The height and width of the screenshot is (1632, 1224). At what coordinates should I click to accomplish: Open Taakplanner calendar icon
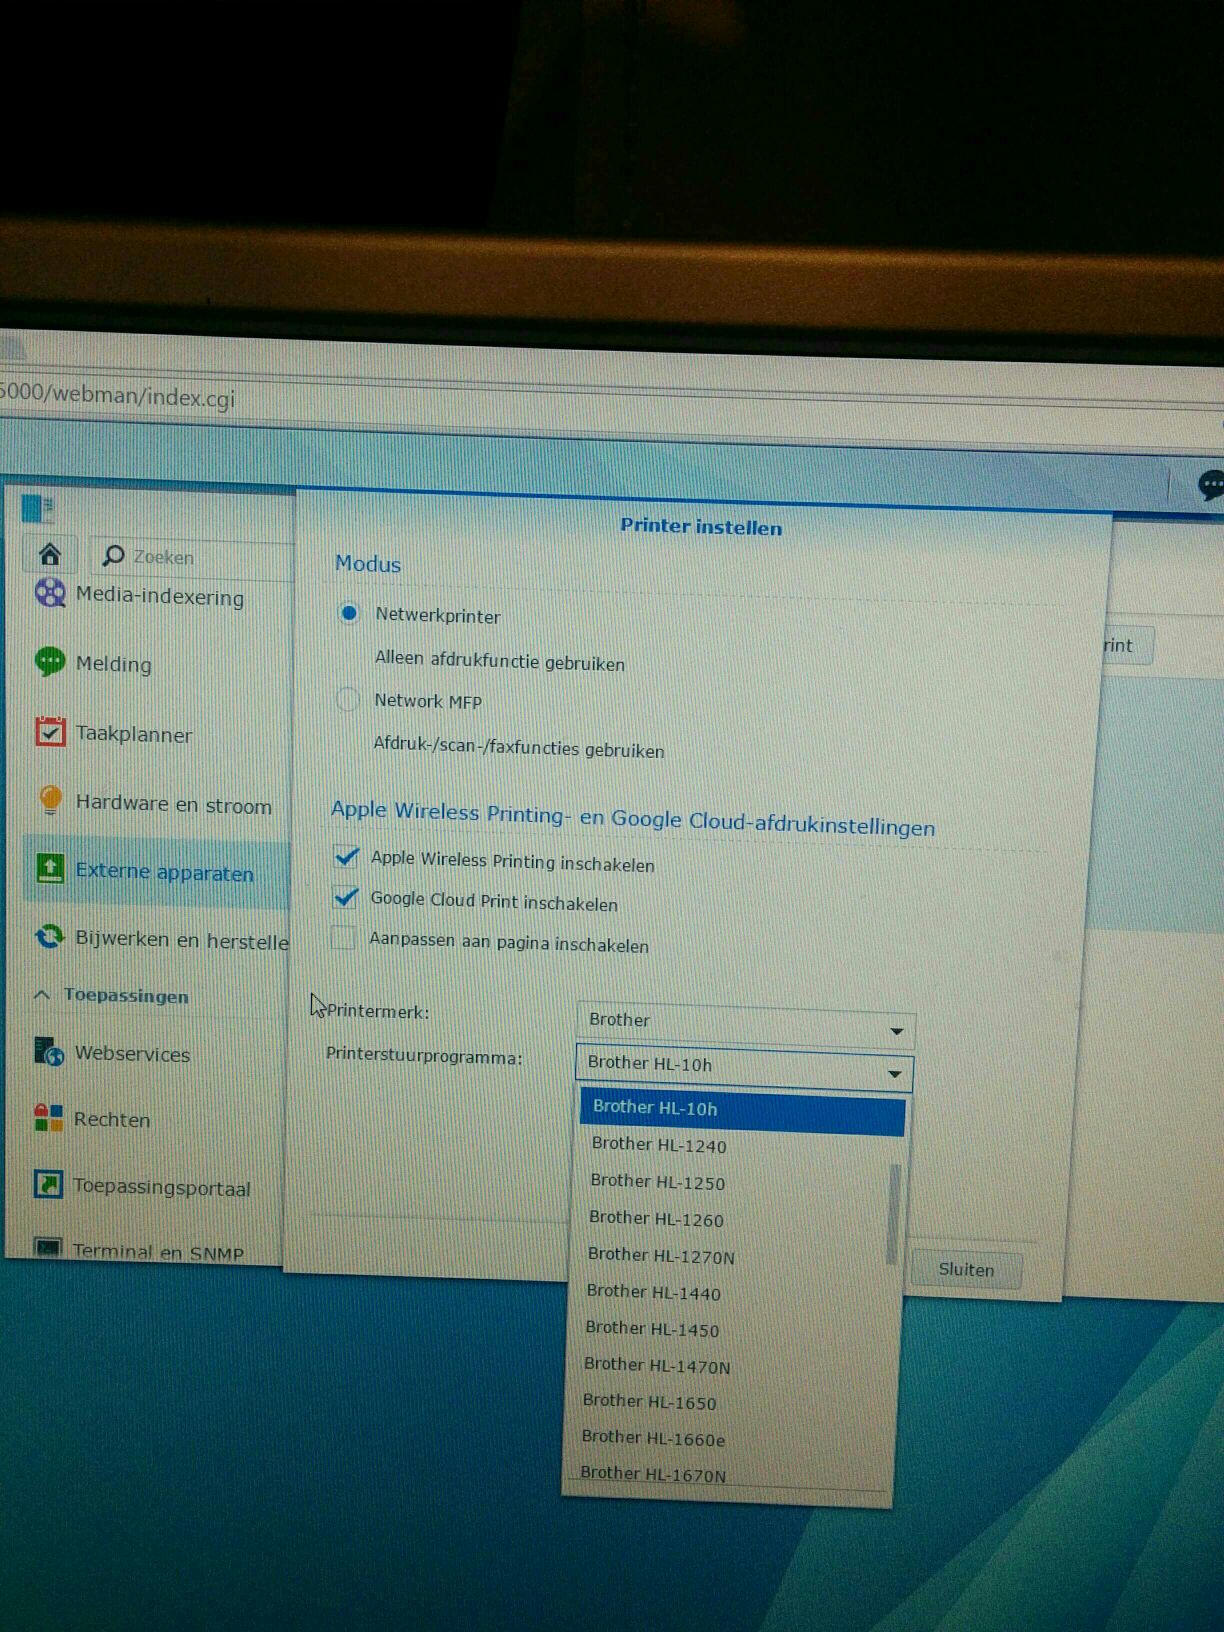(x=50, y=732)
